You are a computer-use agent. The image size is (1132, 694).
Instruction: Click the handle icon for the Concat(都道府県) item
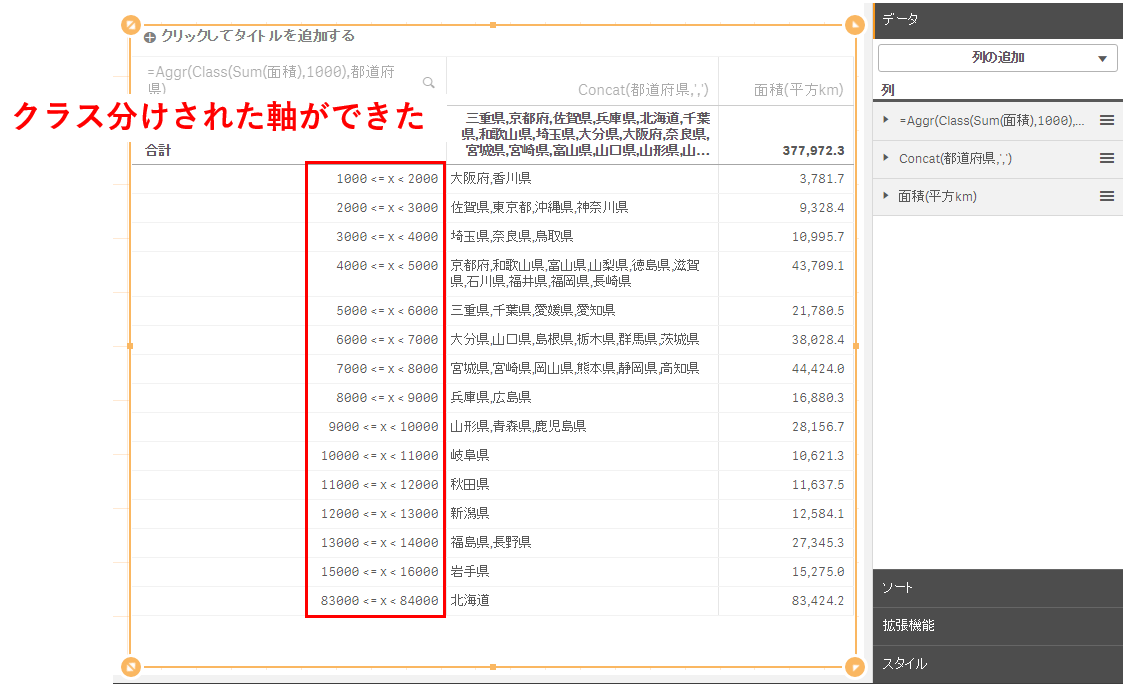coord(1106,158)
